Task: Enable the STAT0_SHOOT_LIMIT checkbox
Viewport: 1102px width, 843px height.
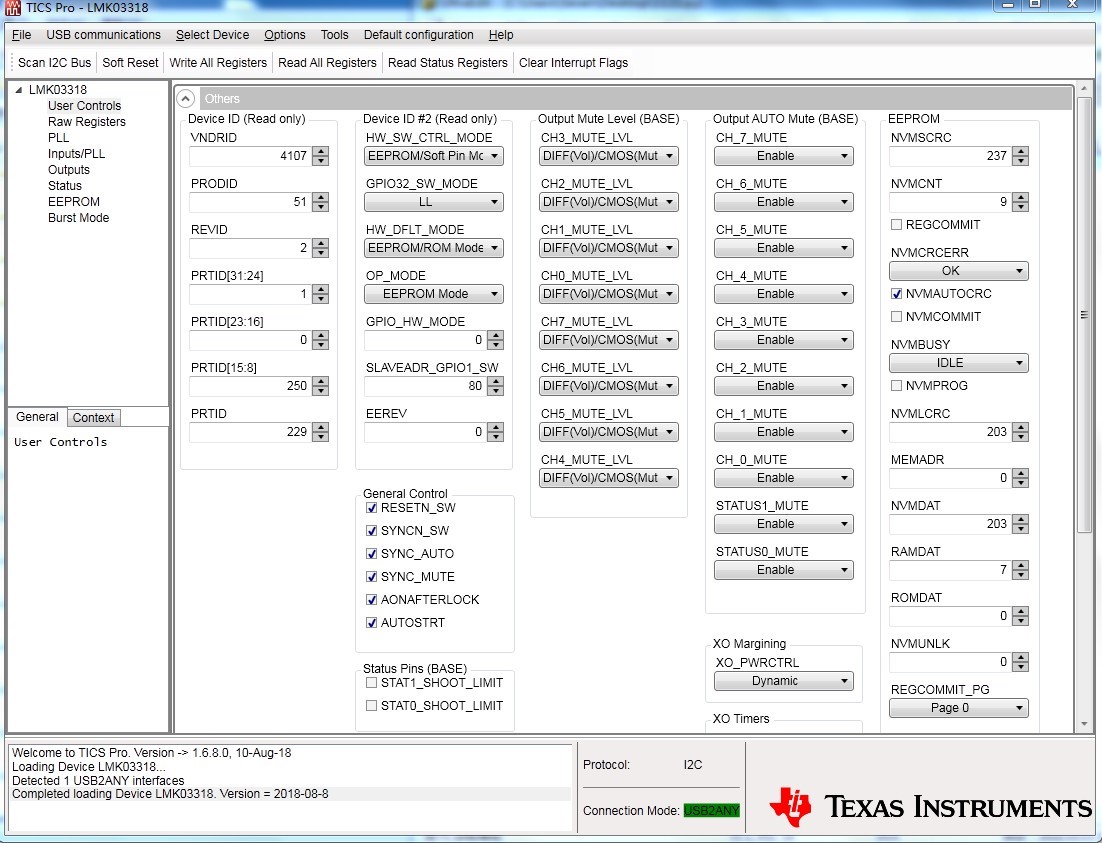Action: pyautogui.click(x=372, y=706)
